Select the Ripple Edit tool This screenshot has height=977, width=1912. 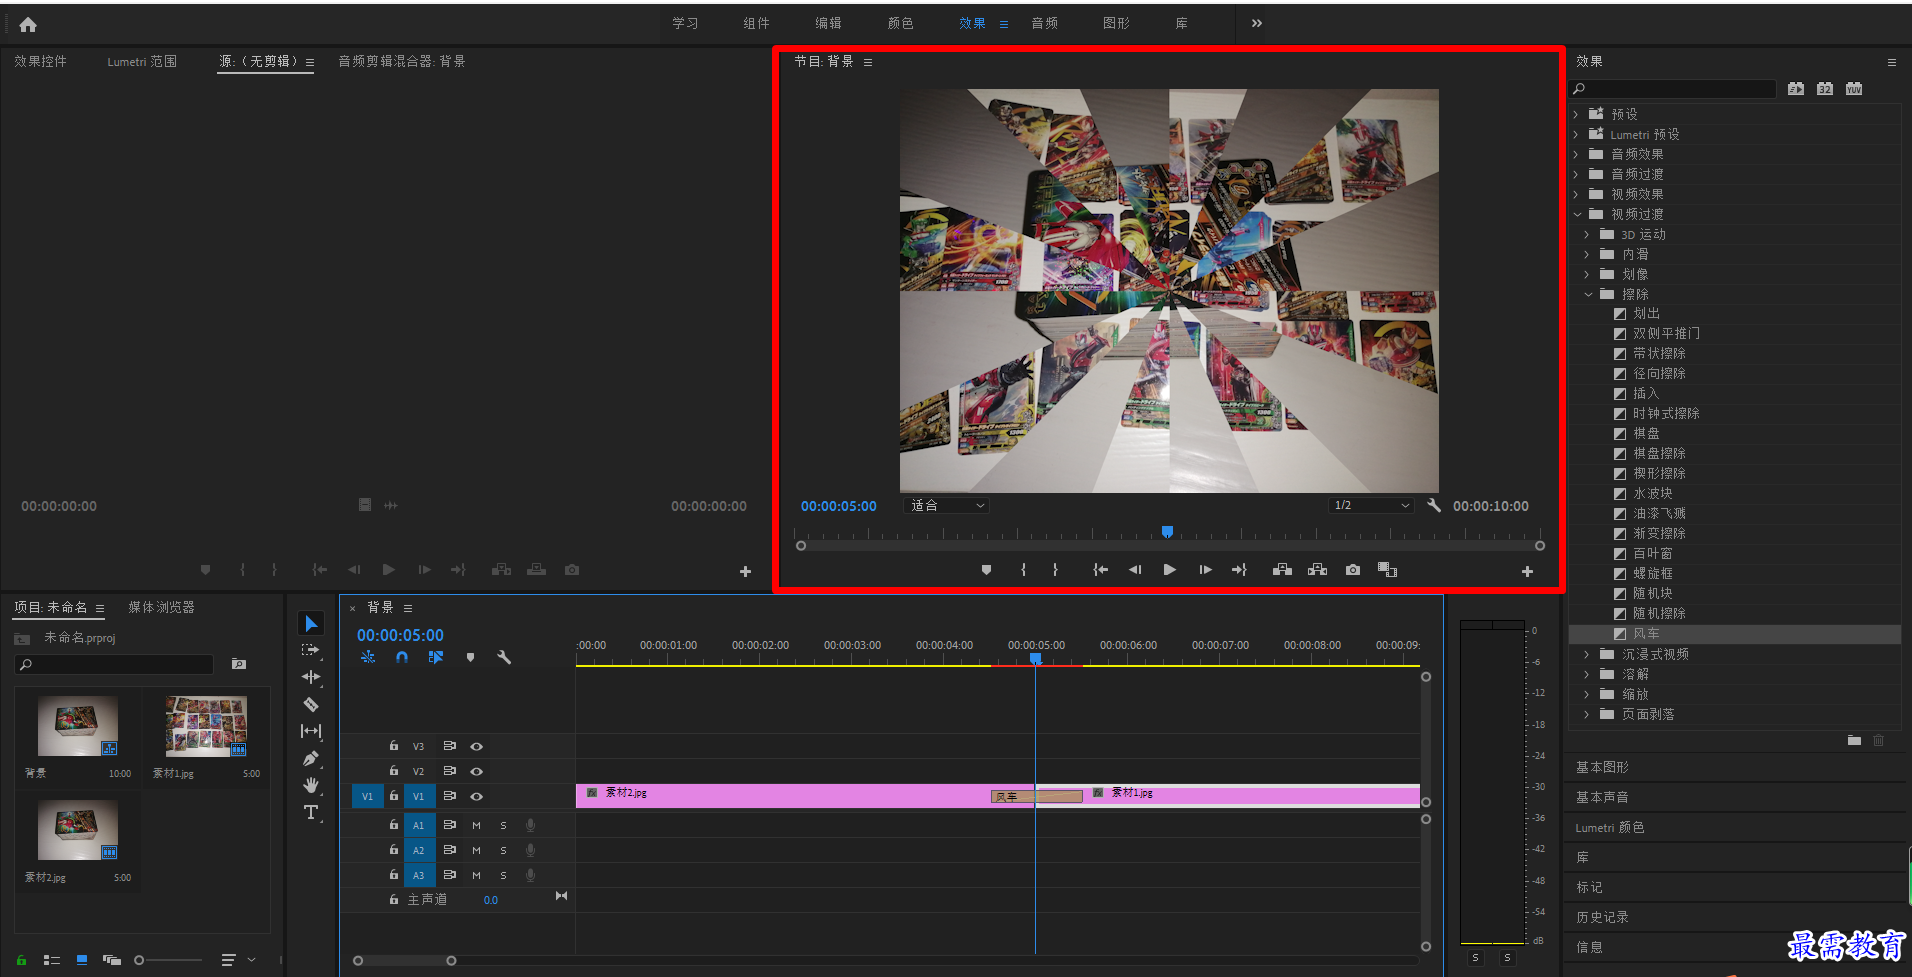click(311, 677)
